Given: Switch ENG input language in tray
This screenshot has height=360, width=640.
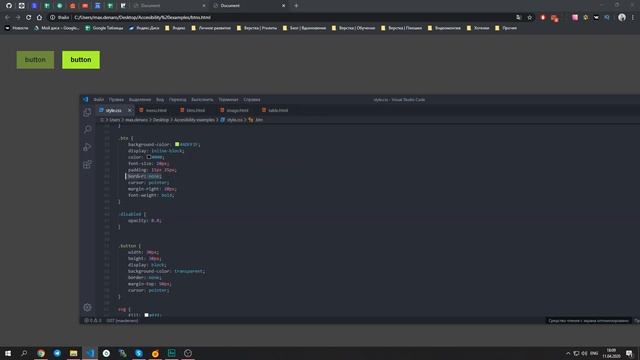Looking at the screenshot, I should 594,353.
